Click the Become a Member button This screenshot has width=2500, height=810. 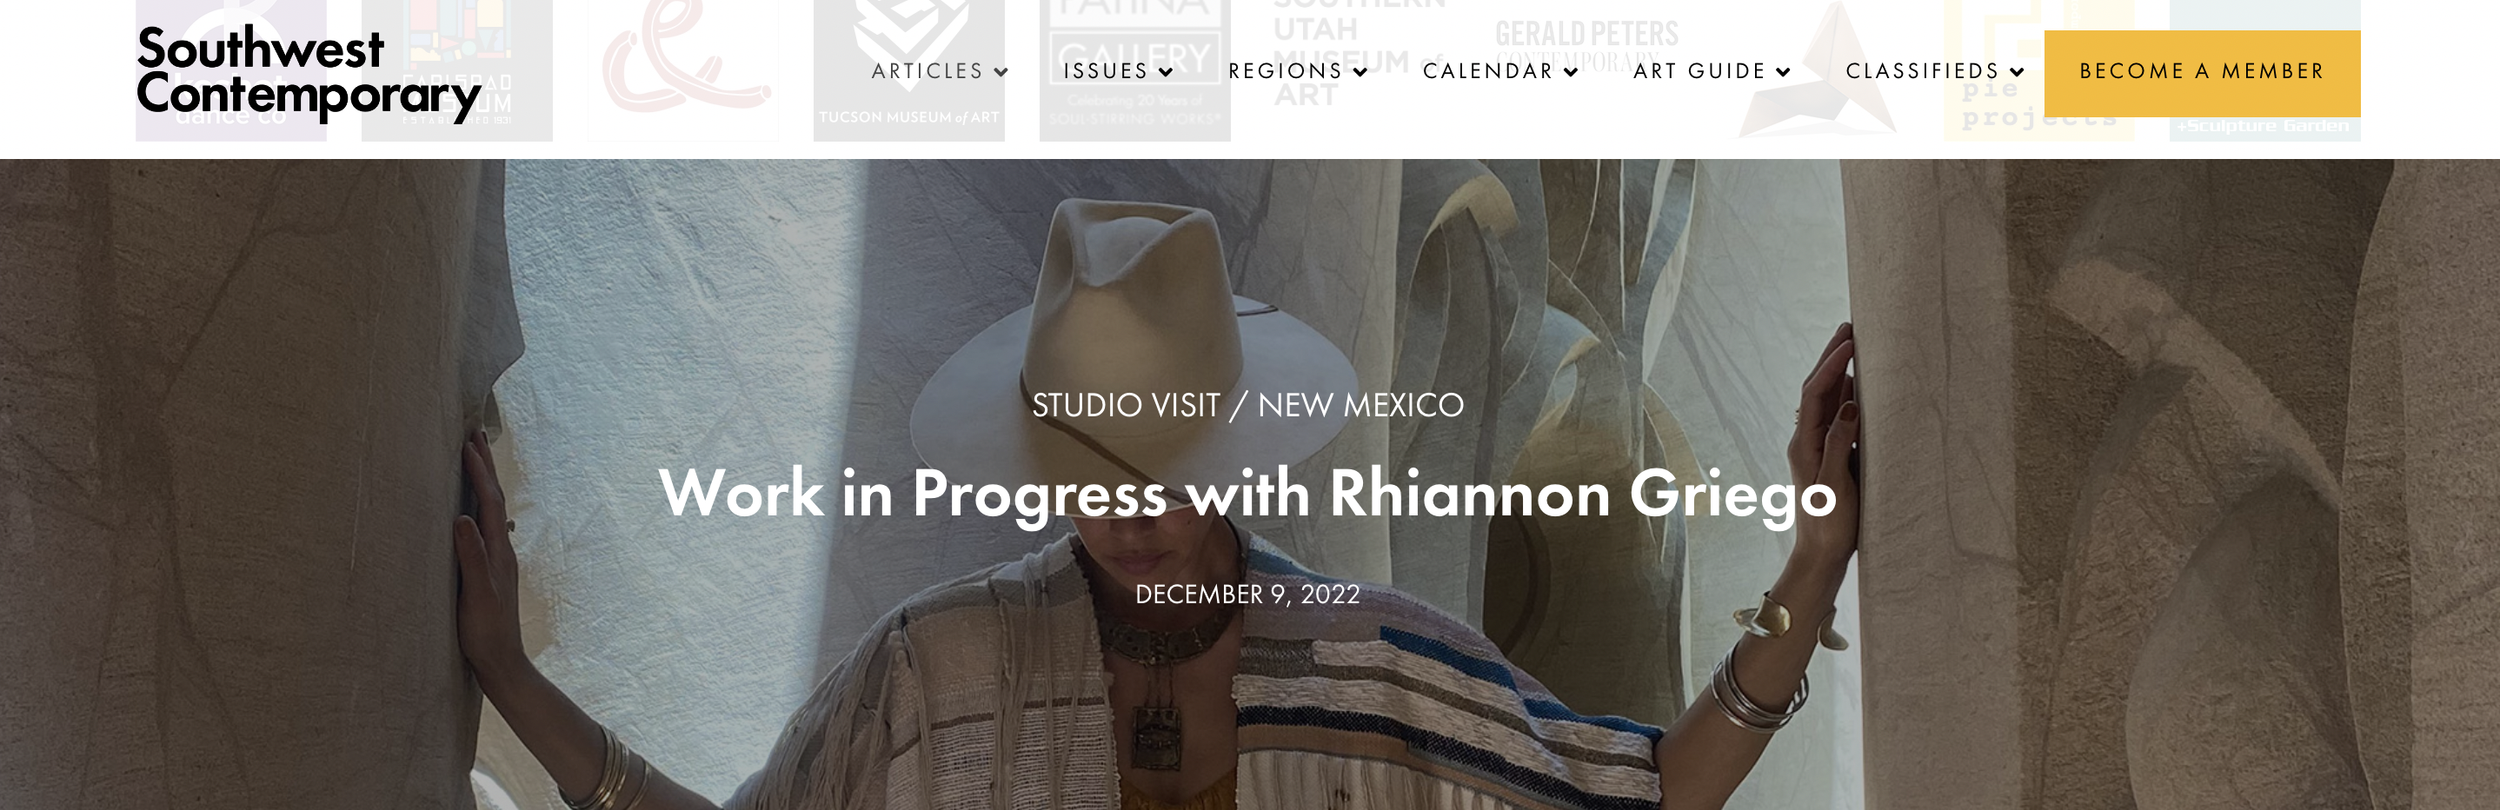point(2202,73)
